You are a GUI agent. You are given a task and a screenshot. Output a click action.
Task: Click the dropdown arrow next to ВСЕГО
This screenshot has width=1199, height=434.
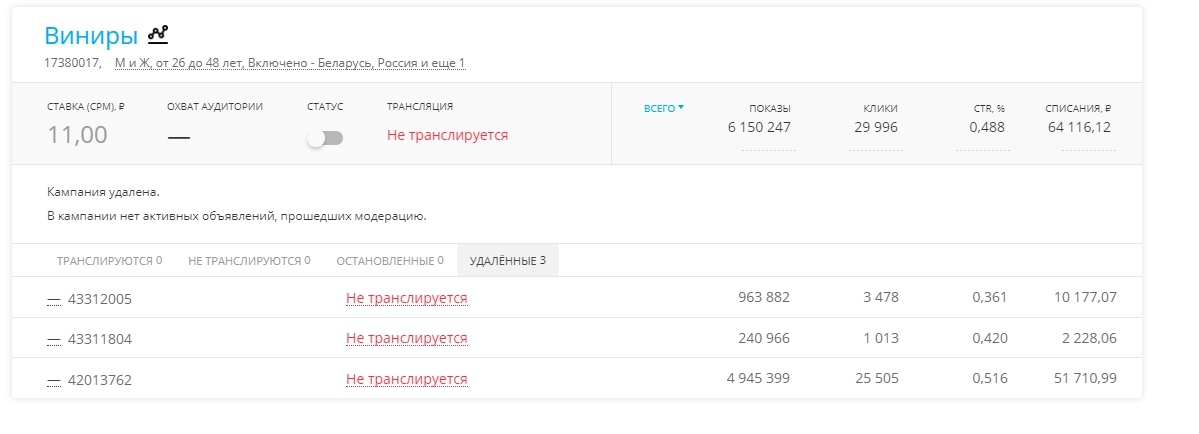point(681,108)
